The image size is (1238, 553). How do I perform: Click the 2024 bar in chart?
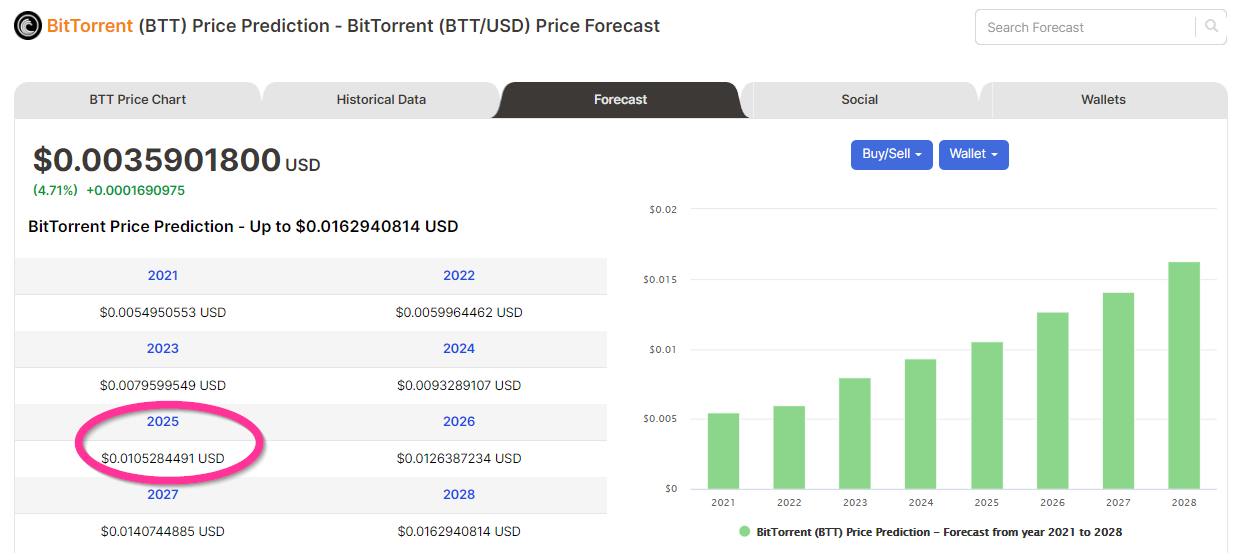(921, 424)
